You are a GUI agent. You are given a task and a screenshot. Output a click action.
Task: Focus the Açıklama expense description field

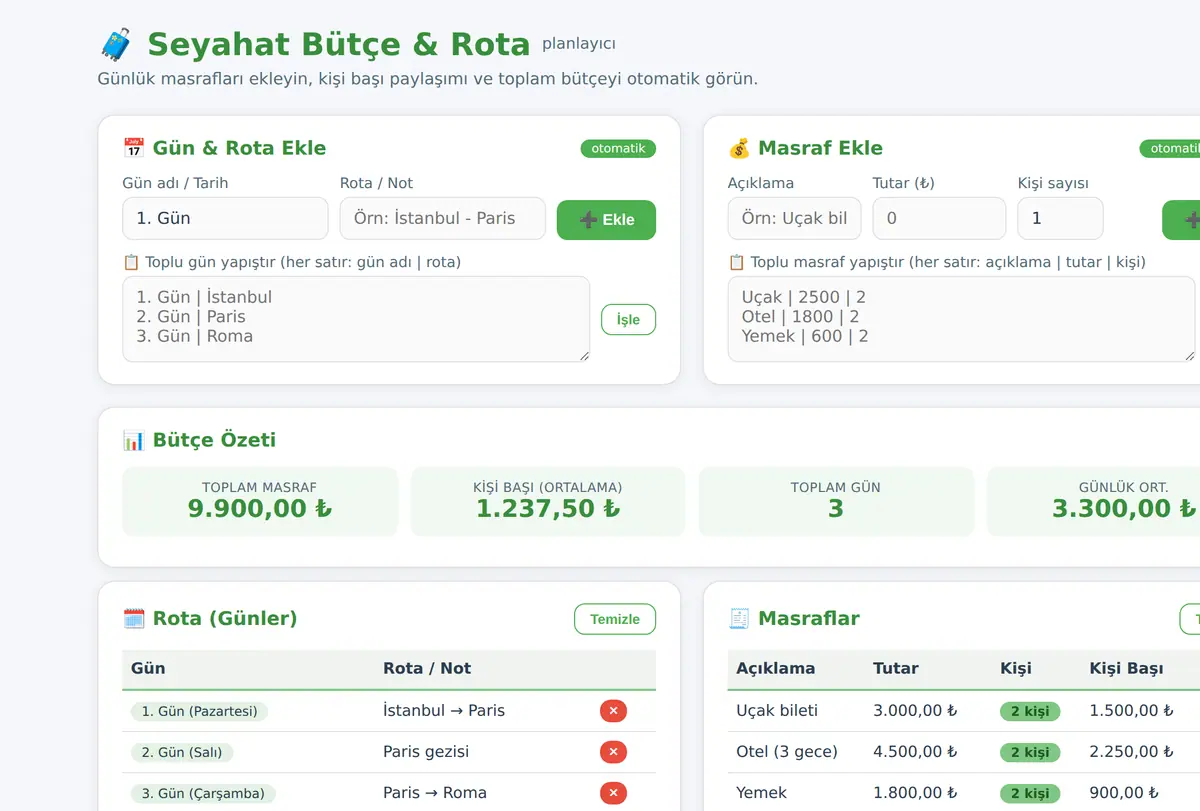[795, 218]
